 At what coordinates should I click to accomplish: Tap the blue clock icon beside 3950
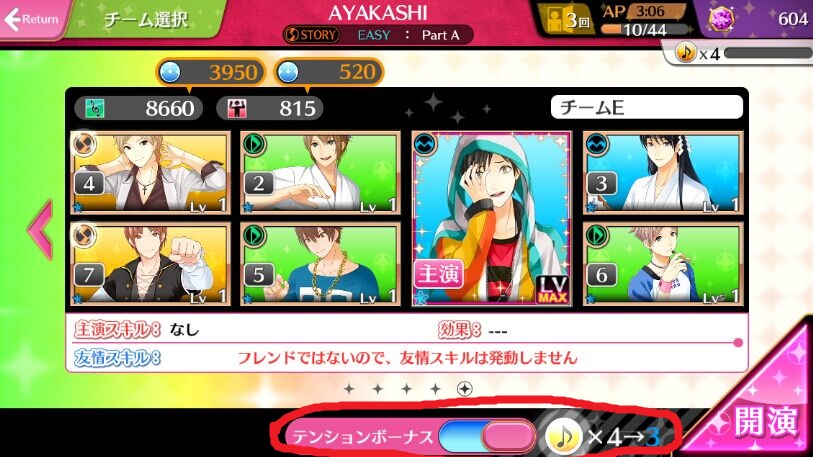tap(170, 72)
